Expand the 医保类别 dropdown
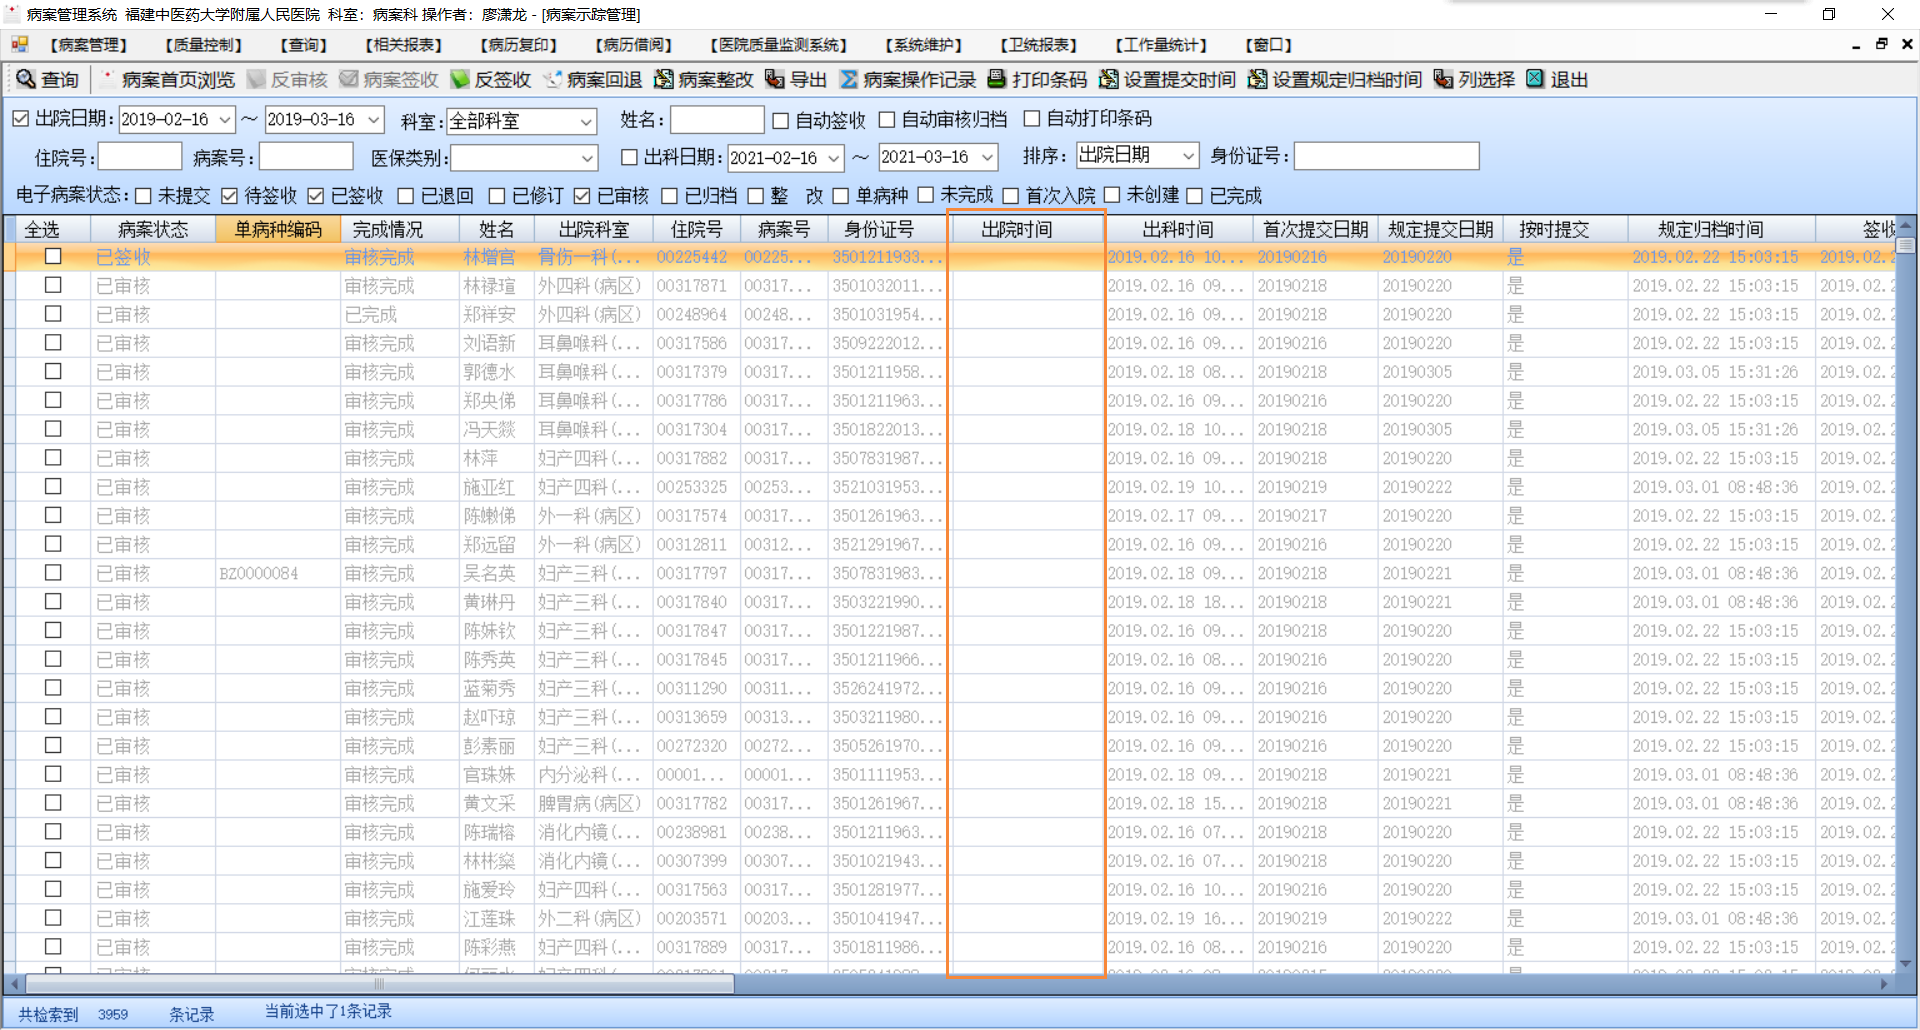This screenshot has height=1030, width=1920. pos(588,158)
